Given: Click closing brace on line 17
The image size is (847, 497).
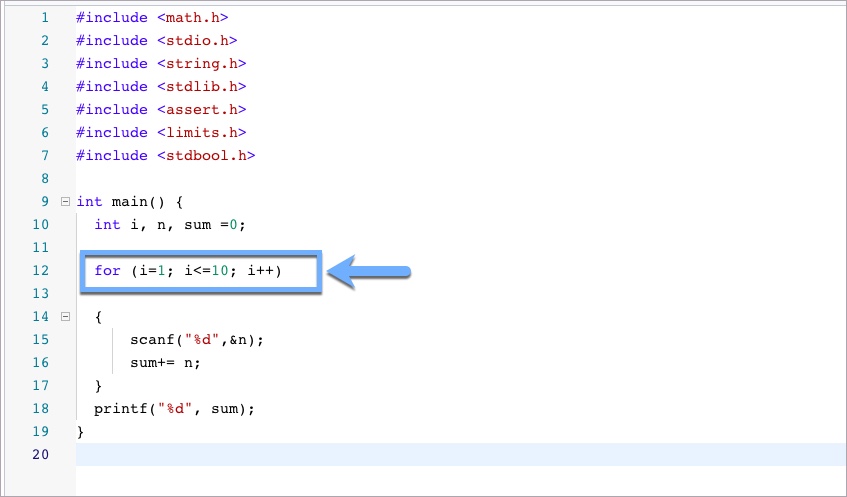Looking at the screenshot, I should 98,386.
